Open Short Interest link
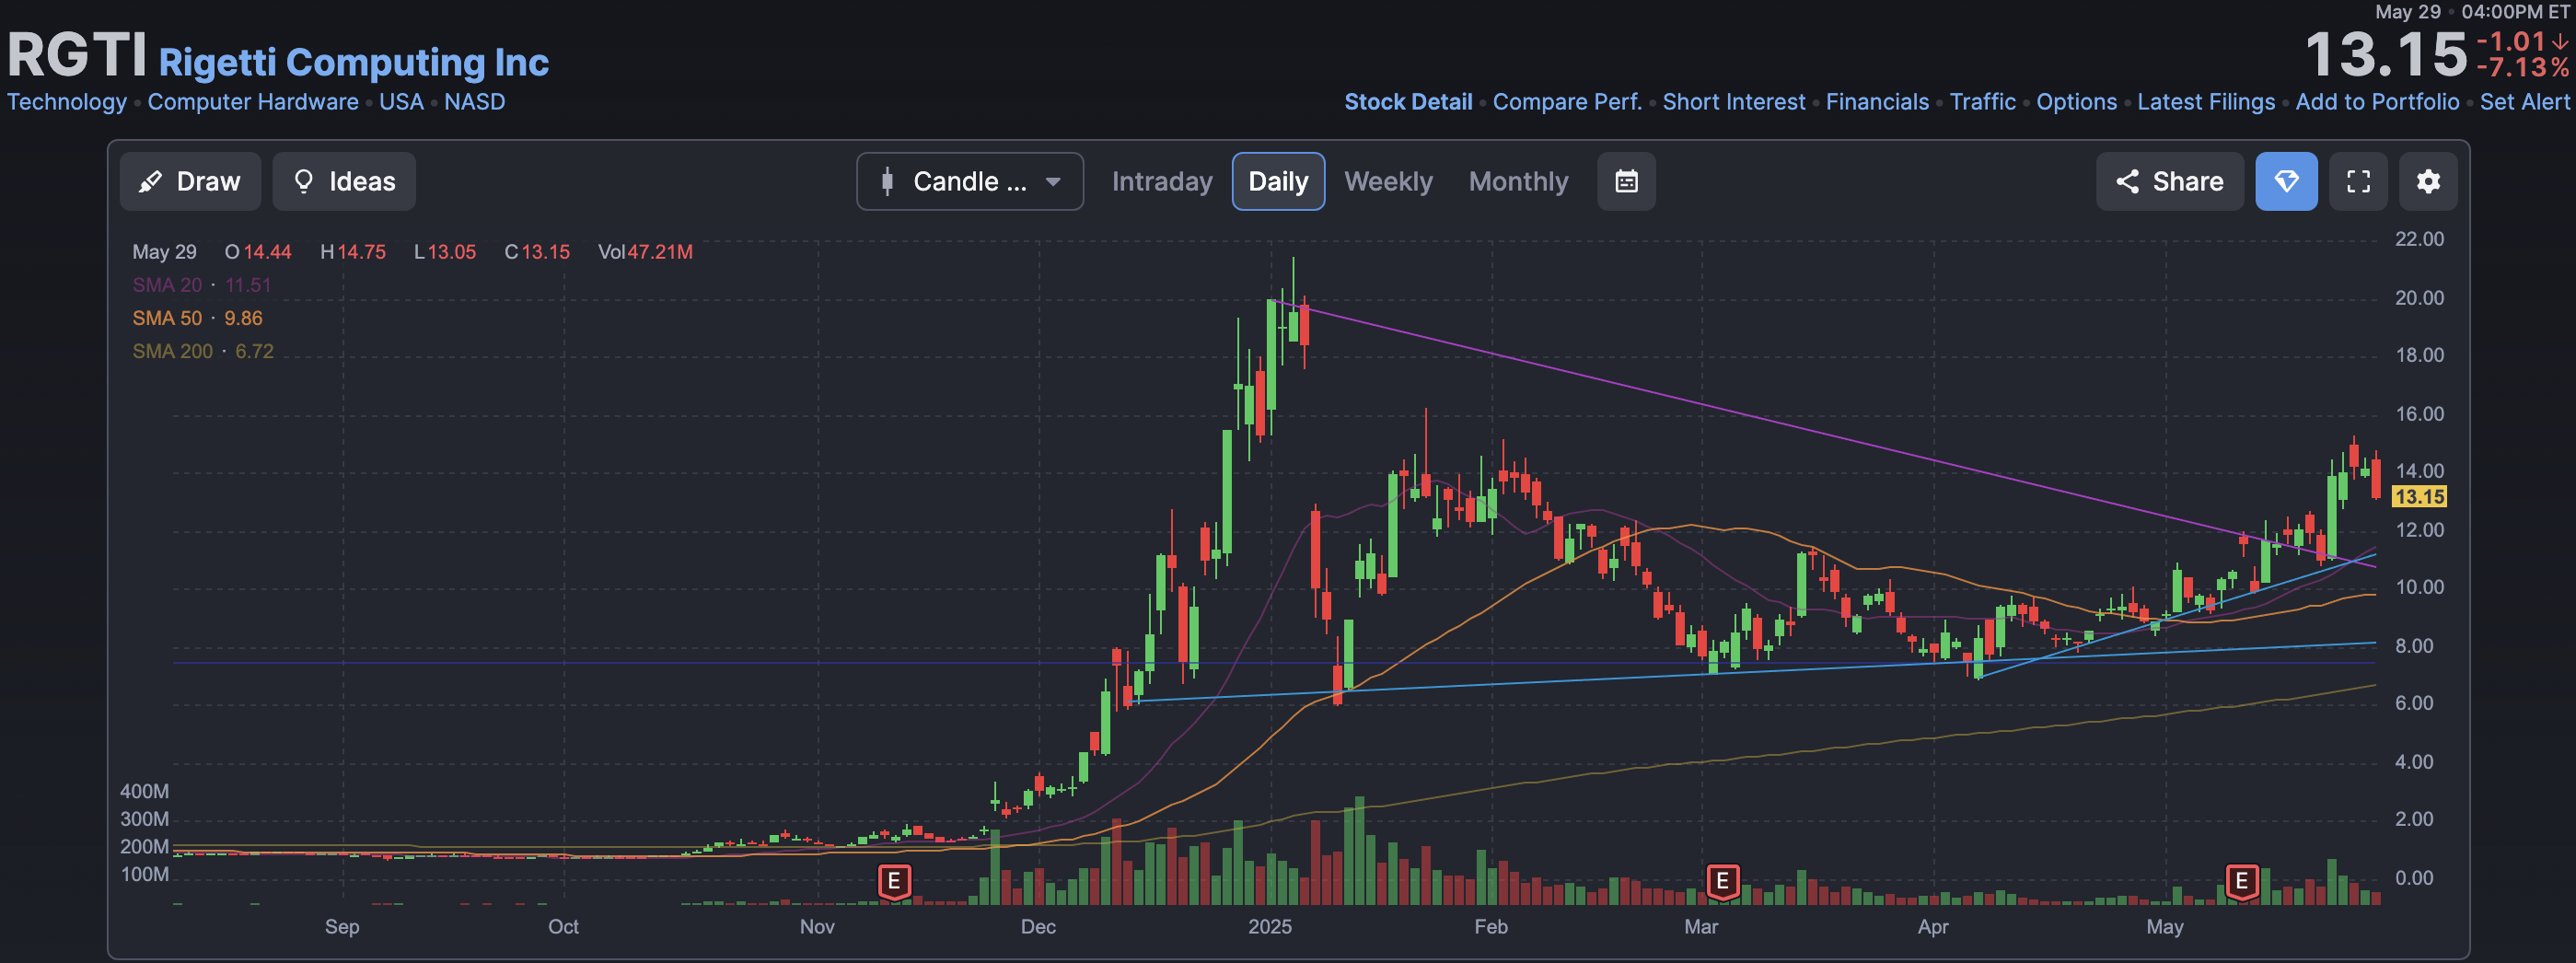2576x963 pixels. coord(1734,102)
